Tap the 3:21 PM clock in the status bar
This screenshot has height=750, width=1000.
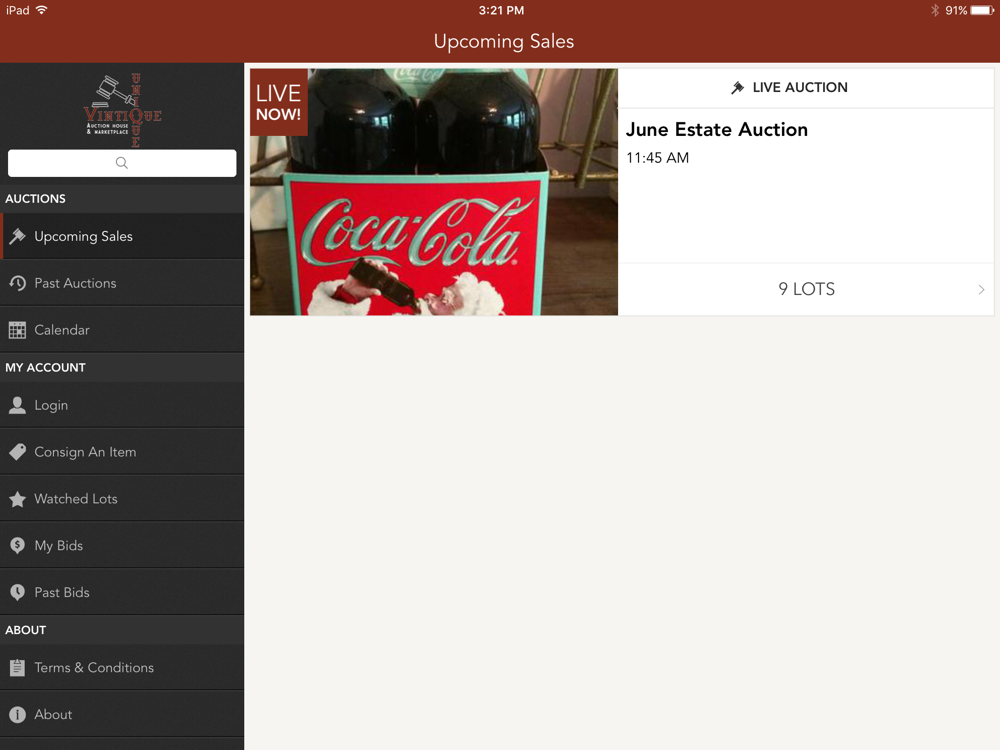point(501,10)
